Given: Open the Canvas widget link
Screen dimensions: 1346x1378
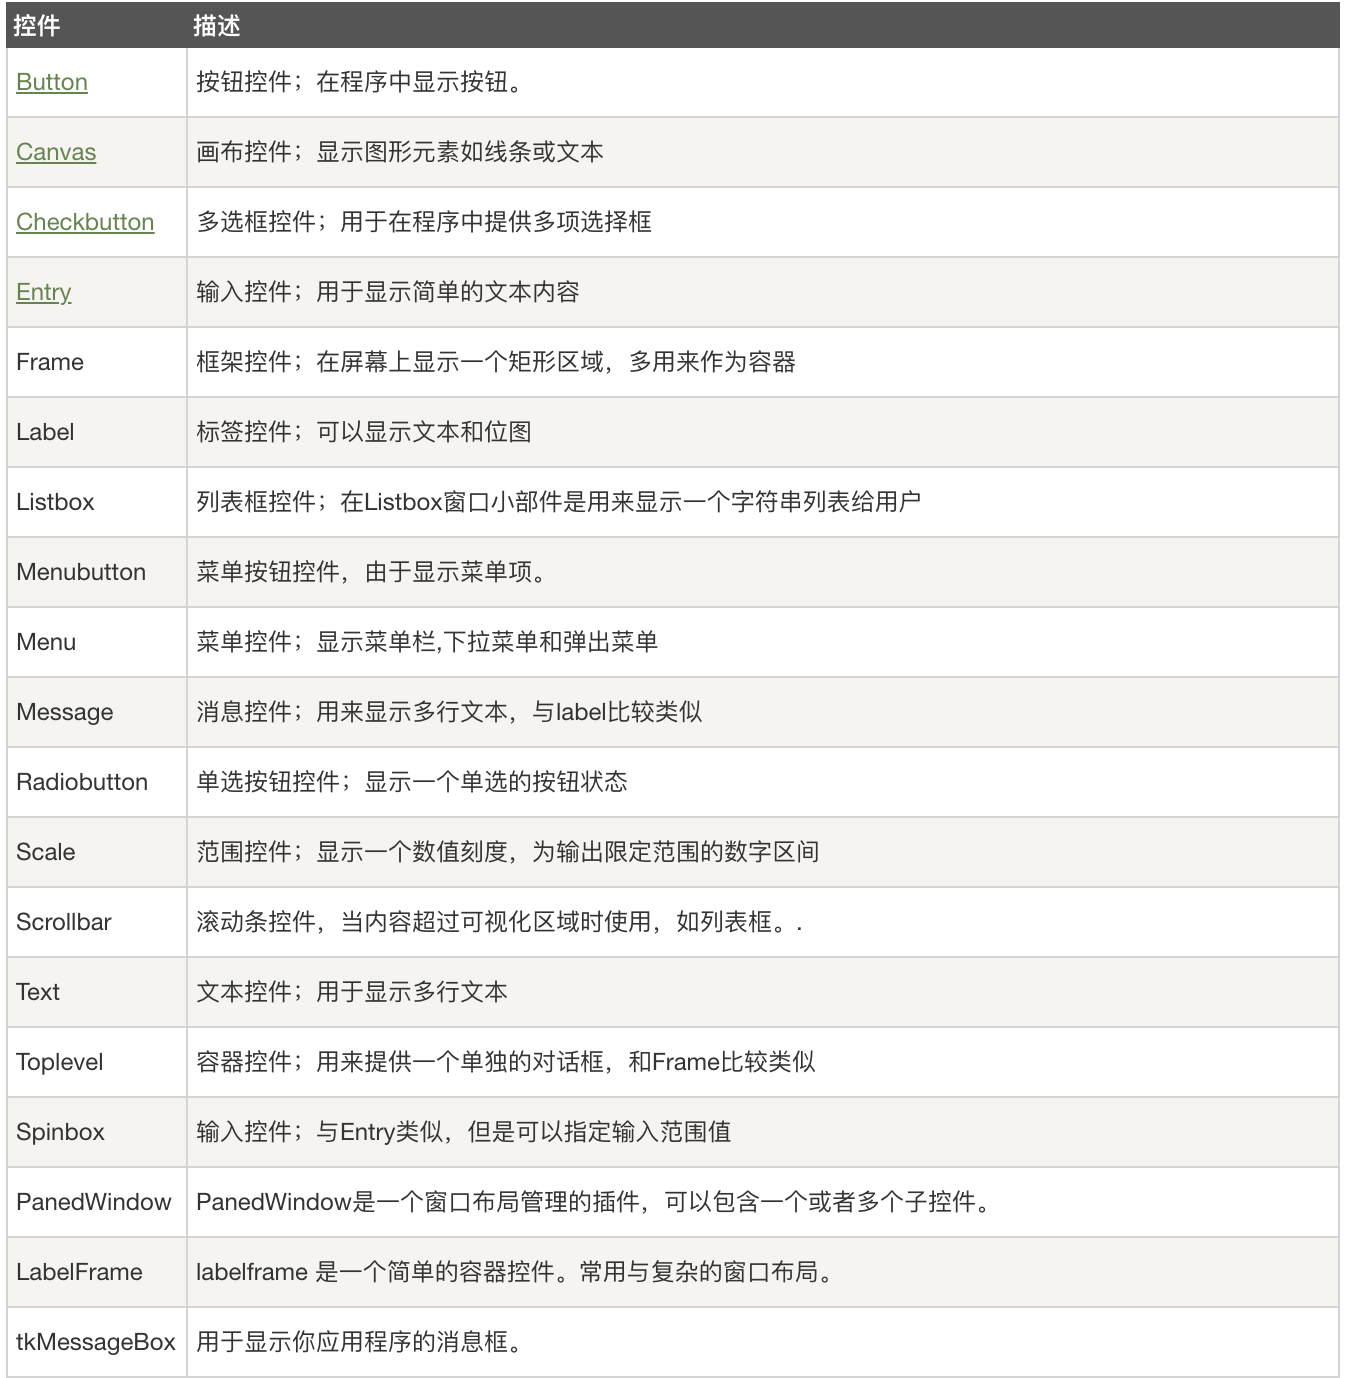Looking at the screenshot, I should pos(56,152).
